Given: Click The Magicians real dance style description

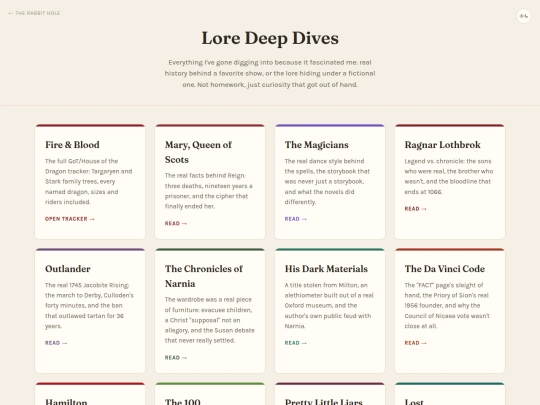Looking at the screenshot, I should pos(327,181).
